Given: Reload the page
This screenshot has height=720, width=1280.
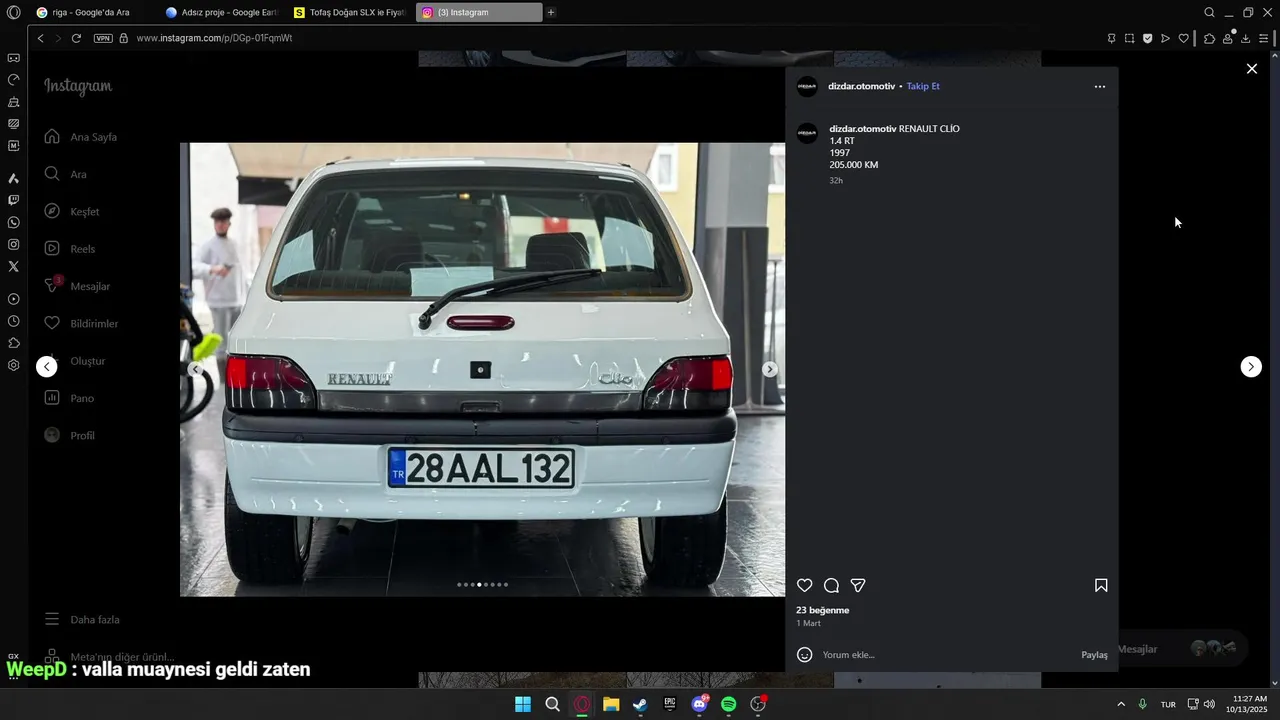Looking at the screenshot, I should click(x=76, y=38).
